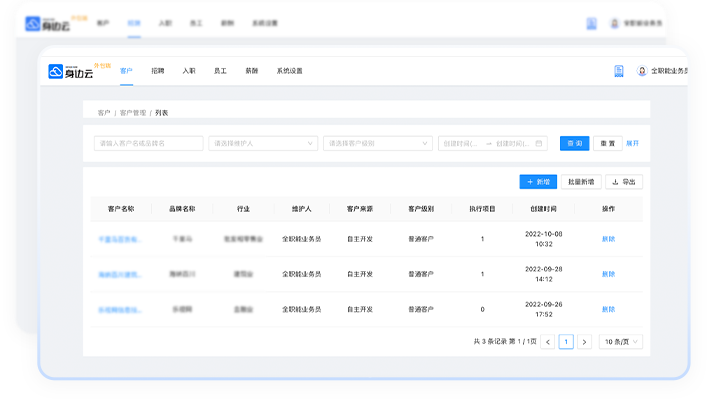Click the 身边云 cloud logo icon
This screenshot has width=707, height=399.
click(x=55, y=71)
